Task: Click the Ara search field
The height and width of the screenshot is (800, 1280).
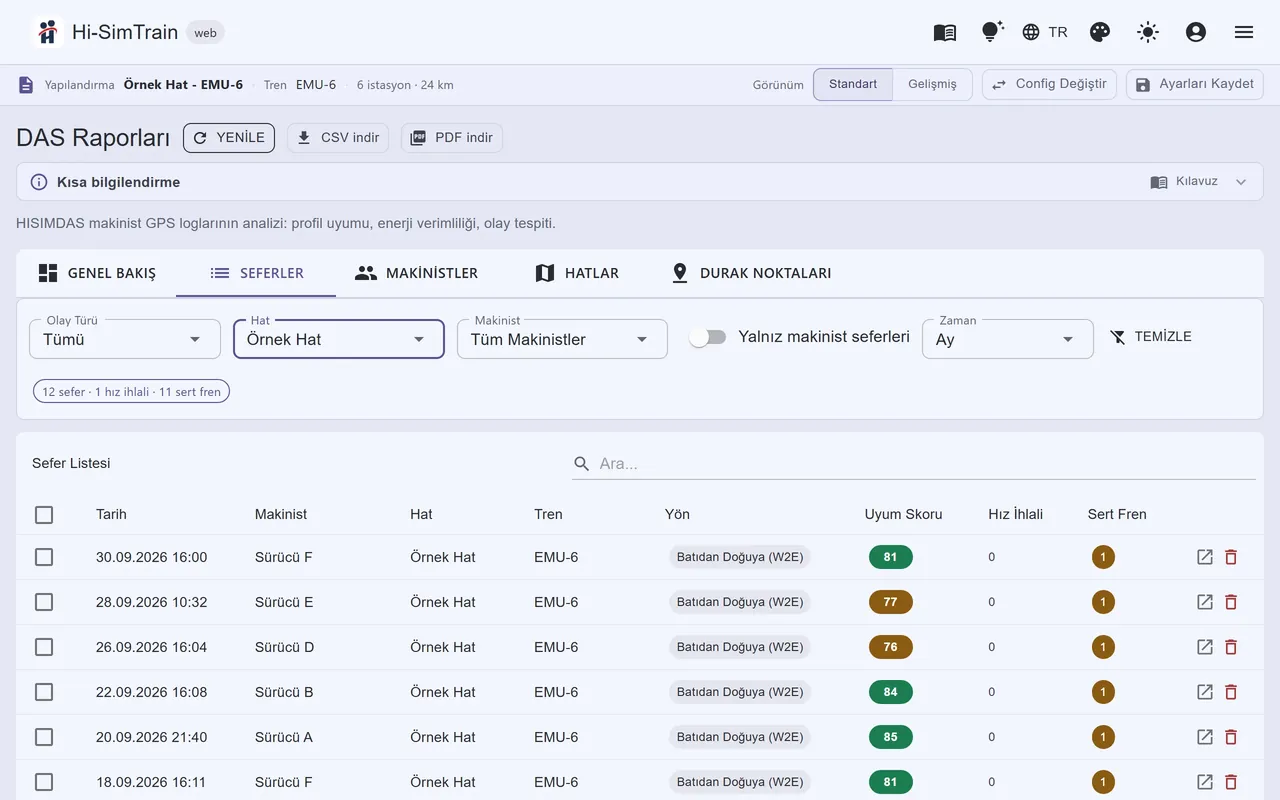Action: (914, 464)
